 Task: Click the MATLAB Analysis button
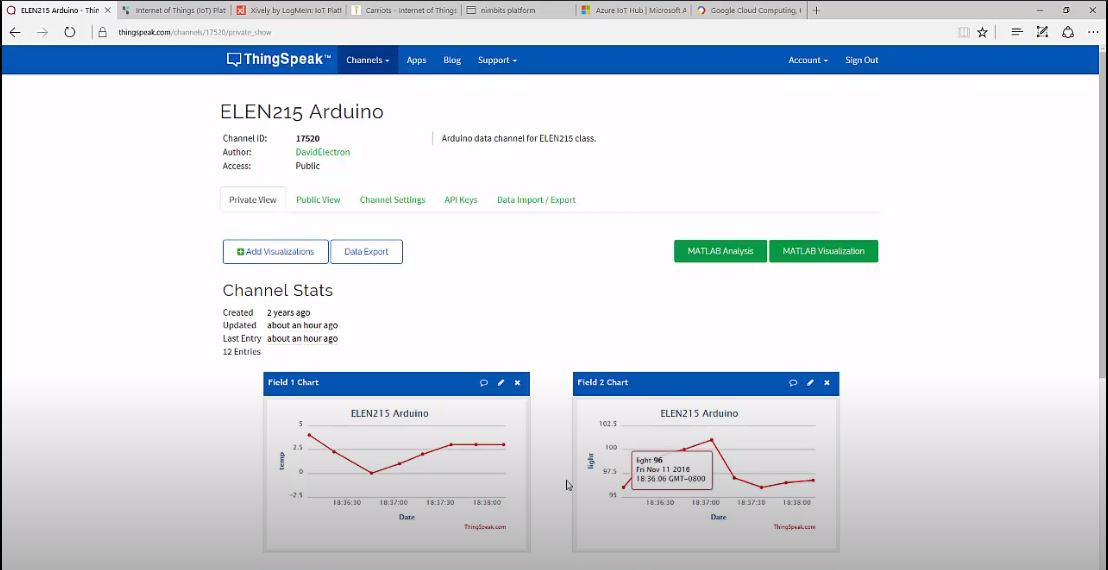(x=720, y=251)
